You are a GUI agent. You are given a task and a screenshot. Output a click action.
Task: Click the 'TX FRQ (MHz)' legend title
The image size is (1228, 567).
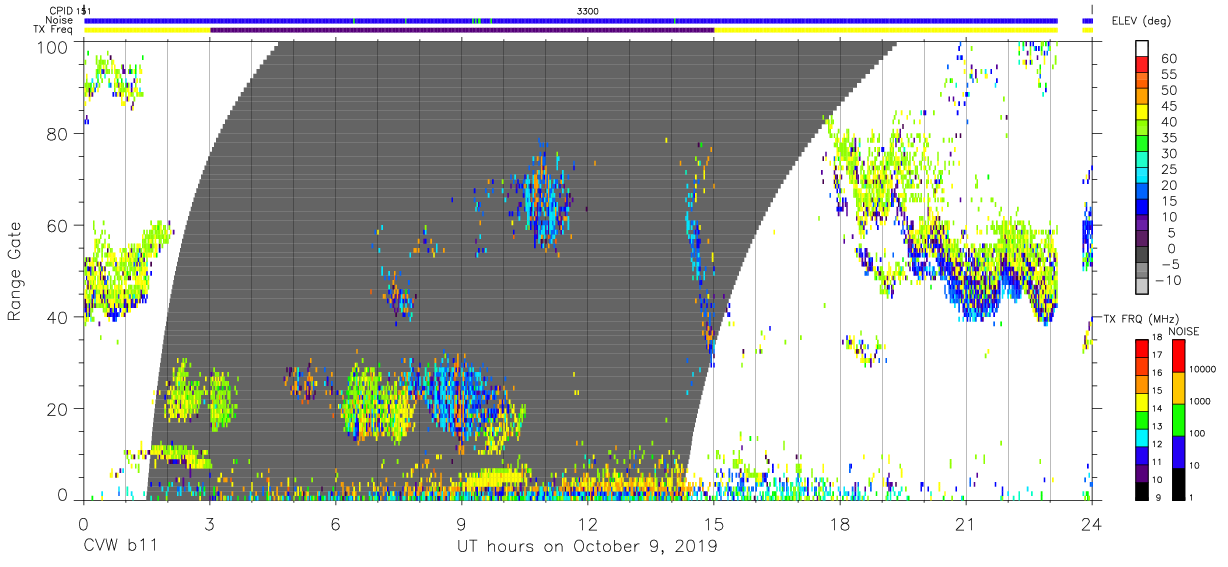point(1141,319)
